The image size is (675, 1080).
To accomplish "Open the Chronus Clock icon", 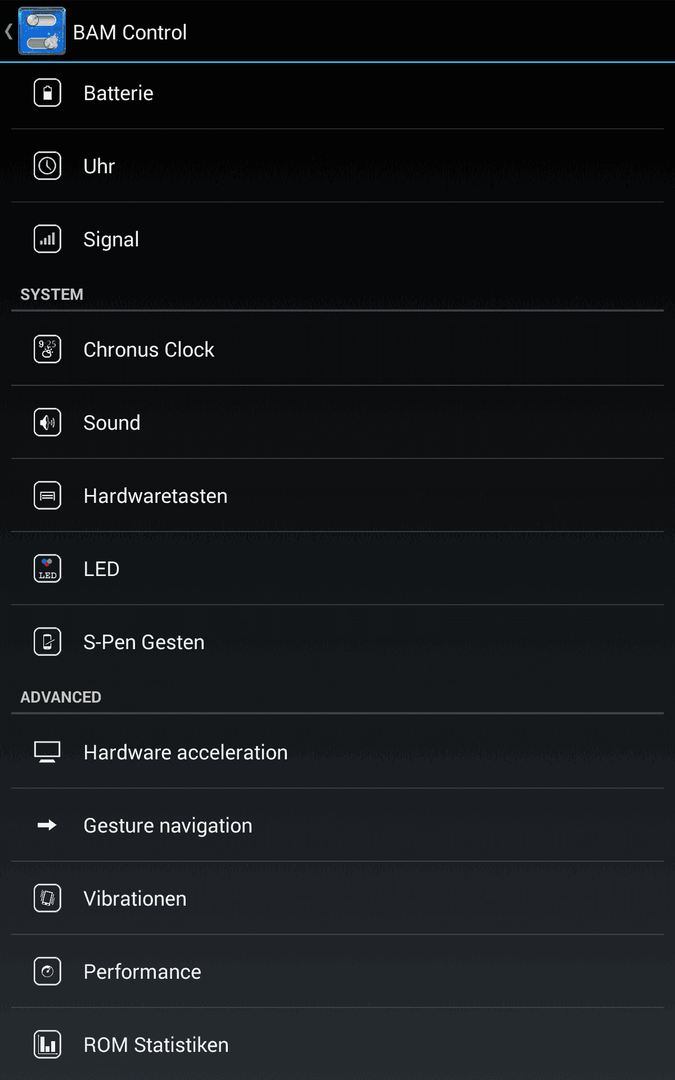I will pos(48,349).
